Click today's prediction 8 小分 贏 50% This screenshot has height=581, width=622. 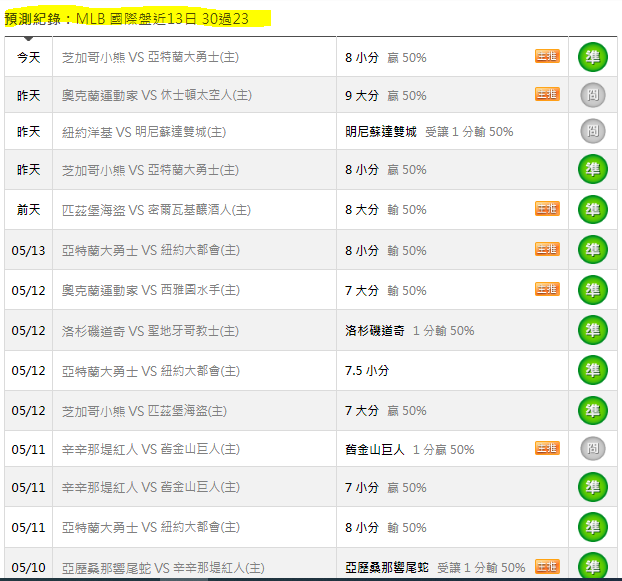coord(386,58)
